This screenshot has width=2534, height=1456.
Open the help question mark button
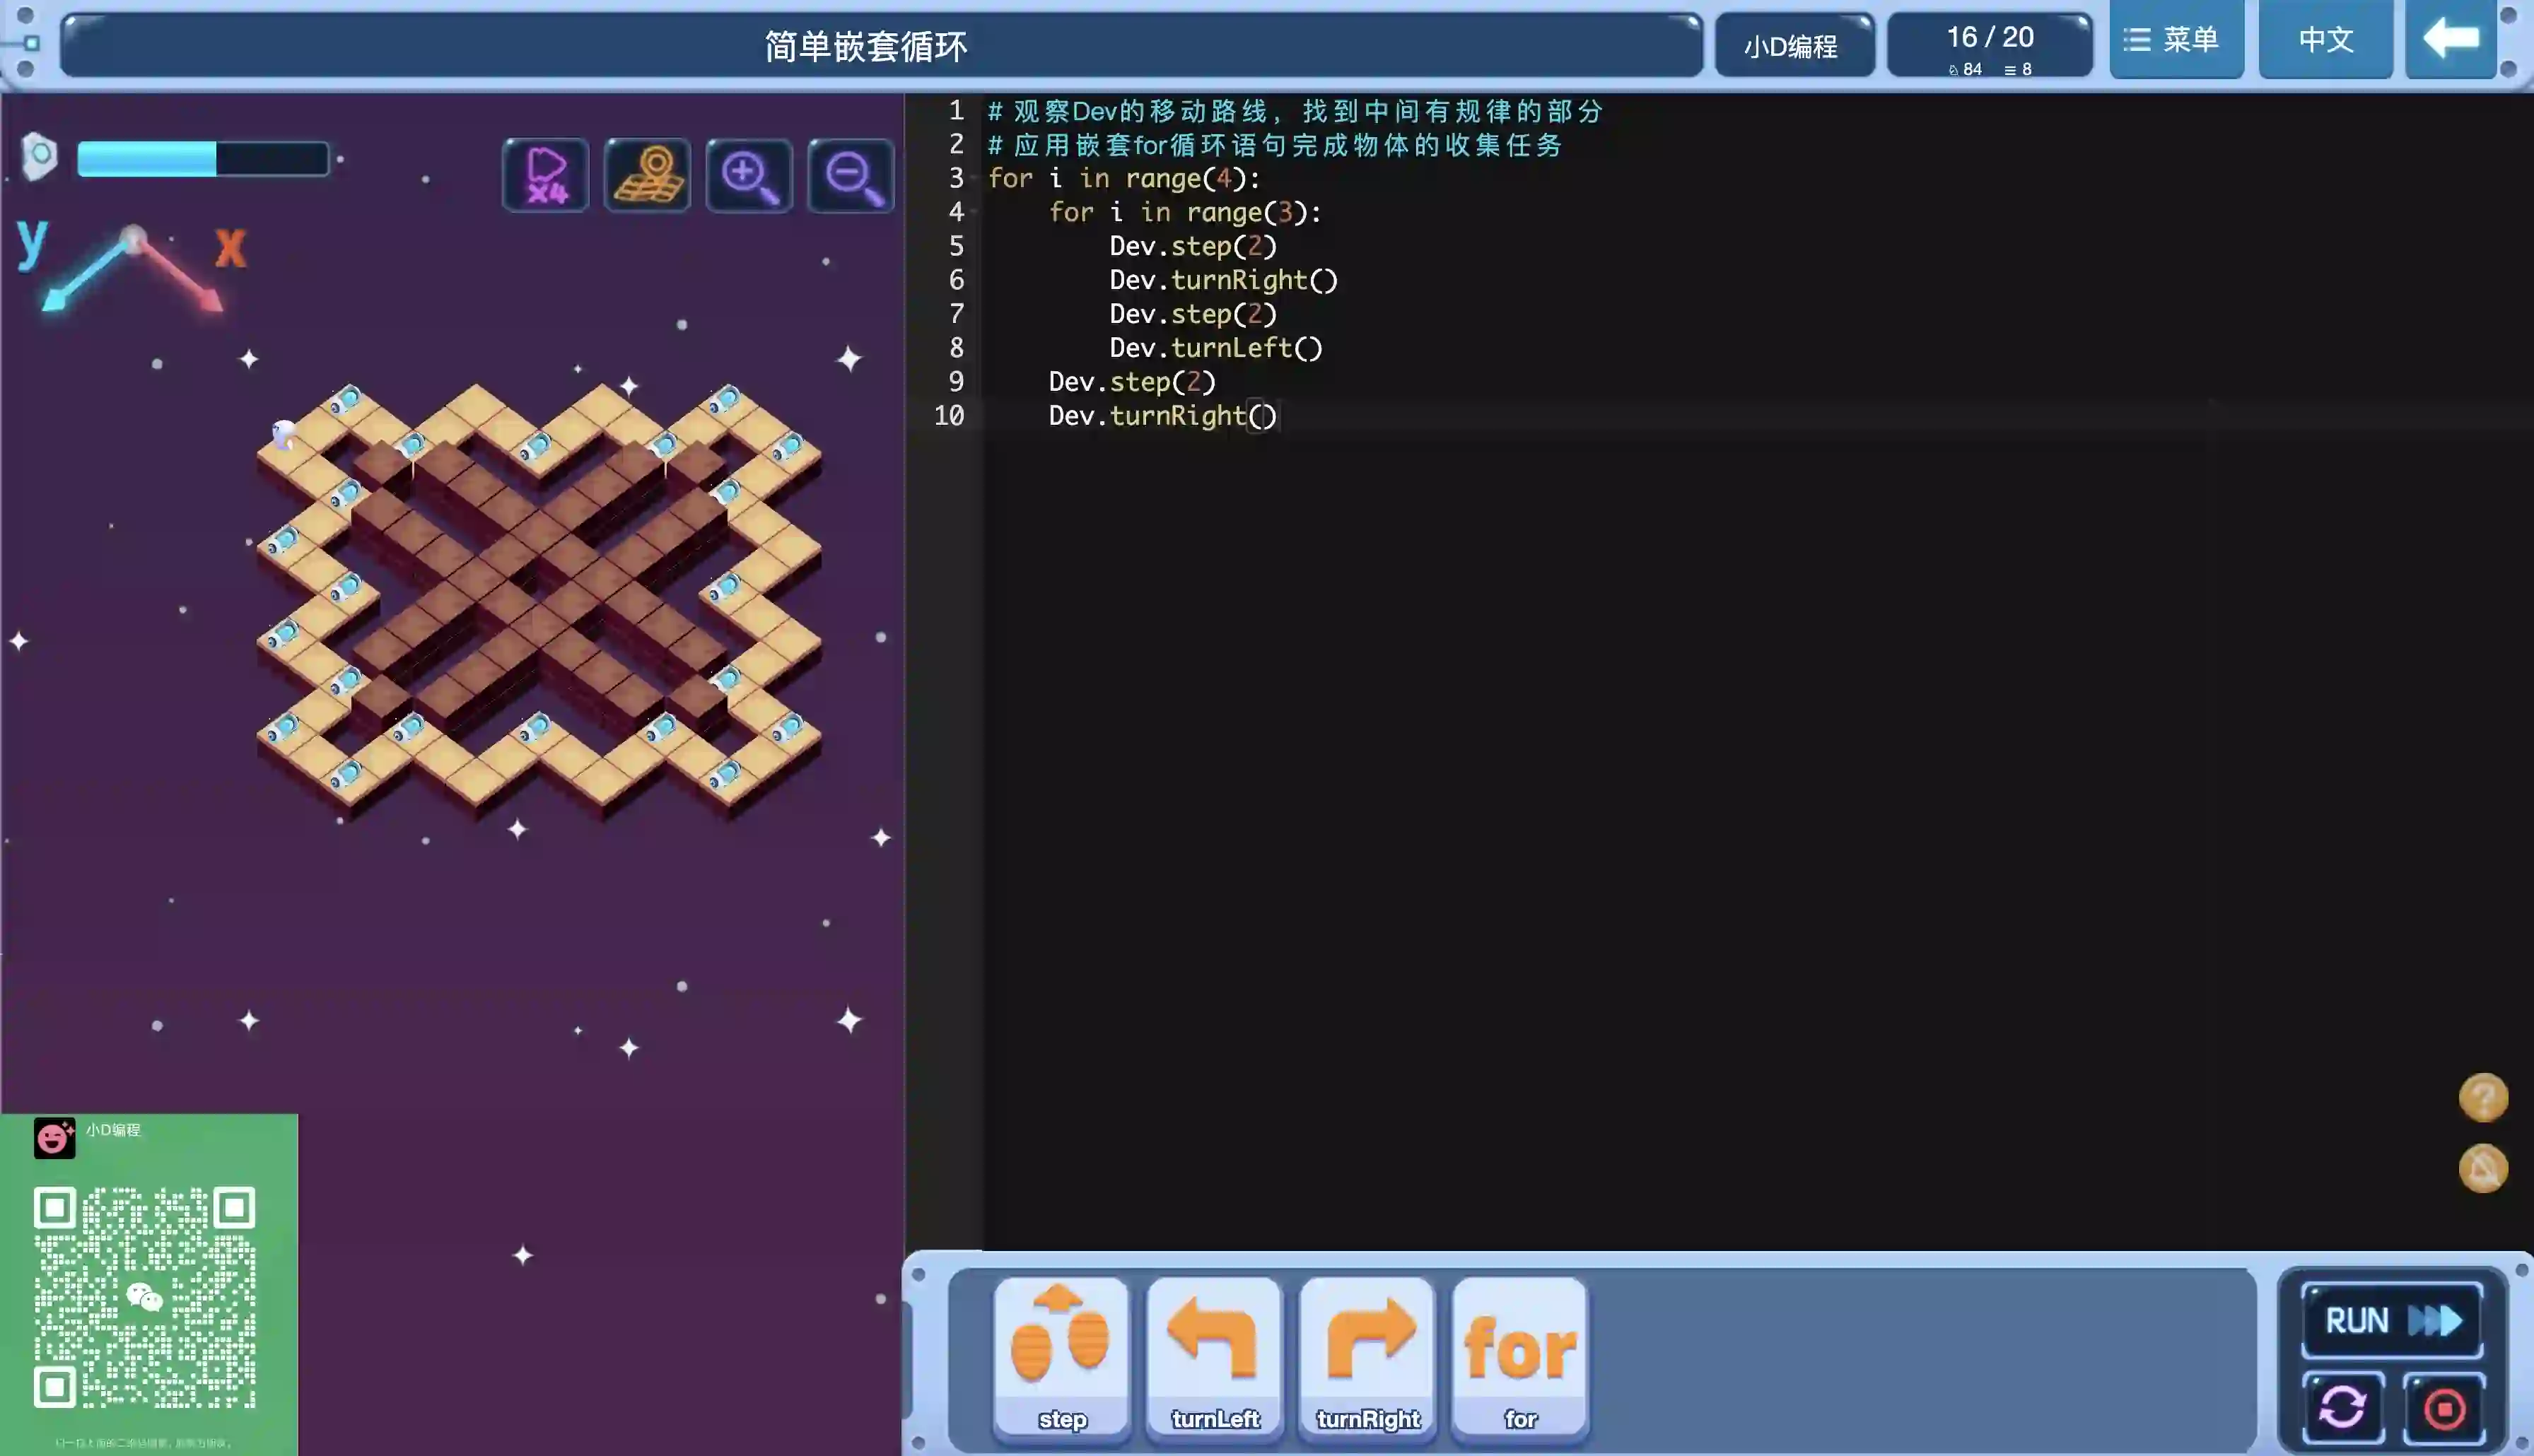2483,1097
